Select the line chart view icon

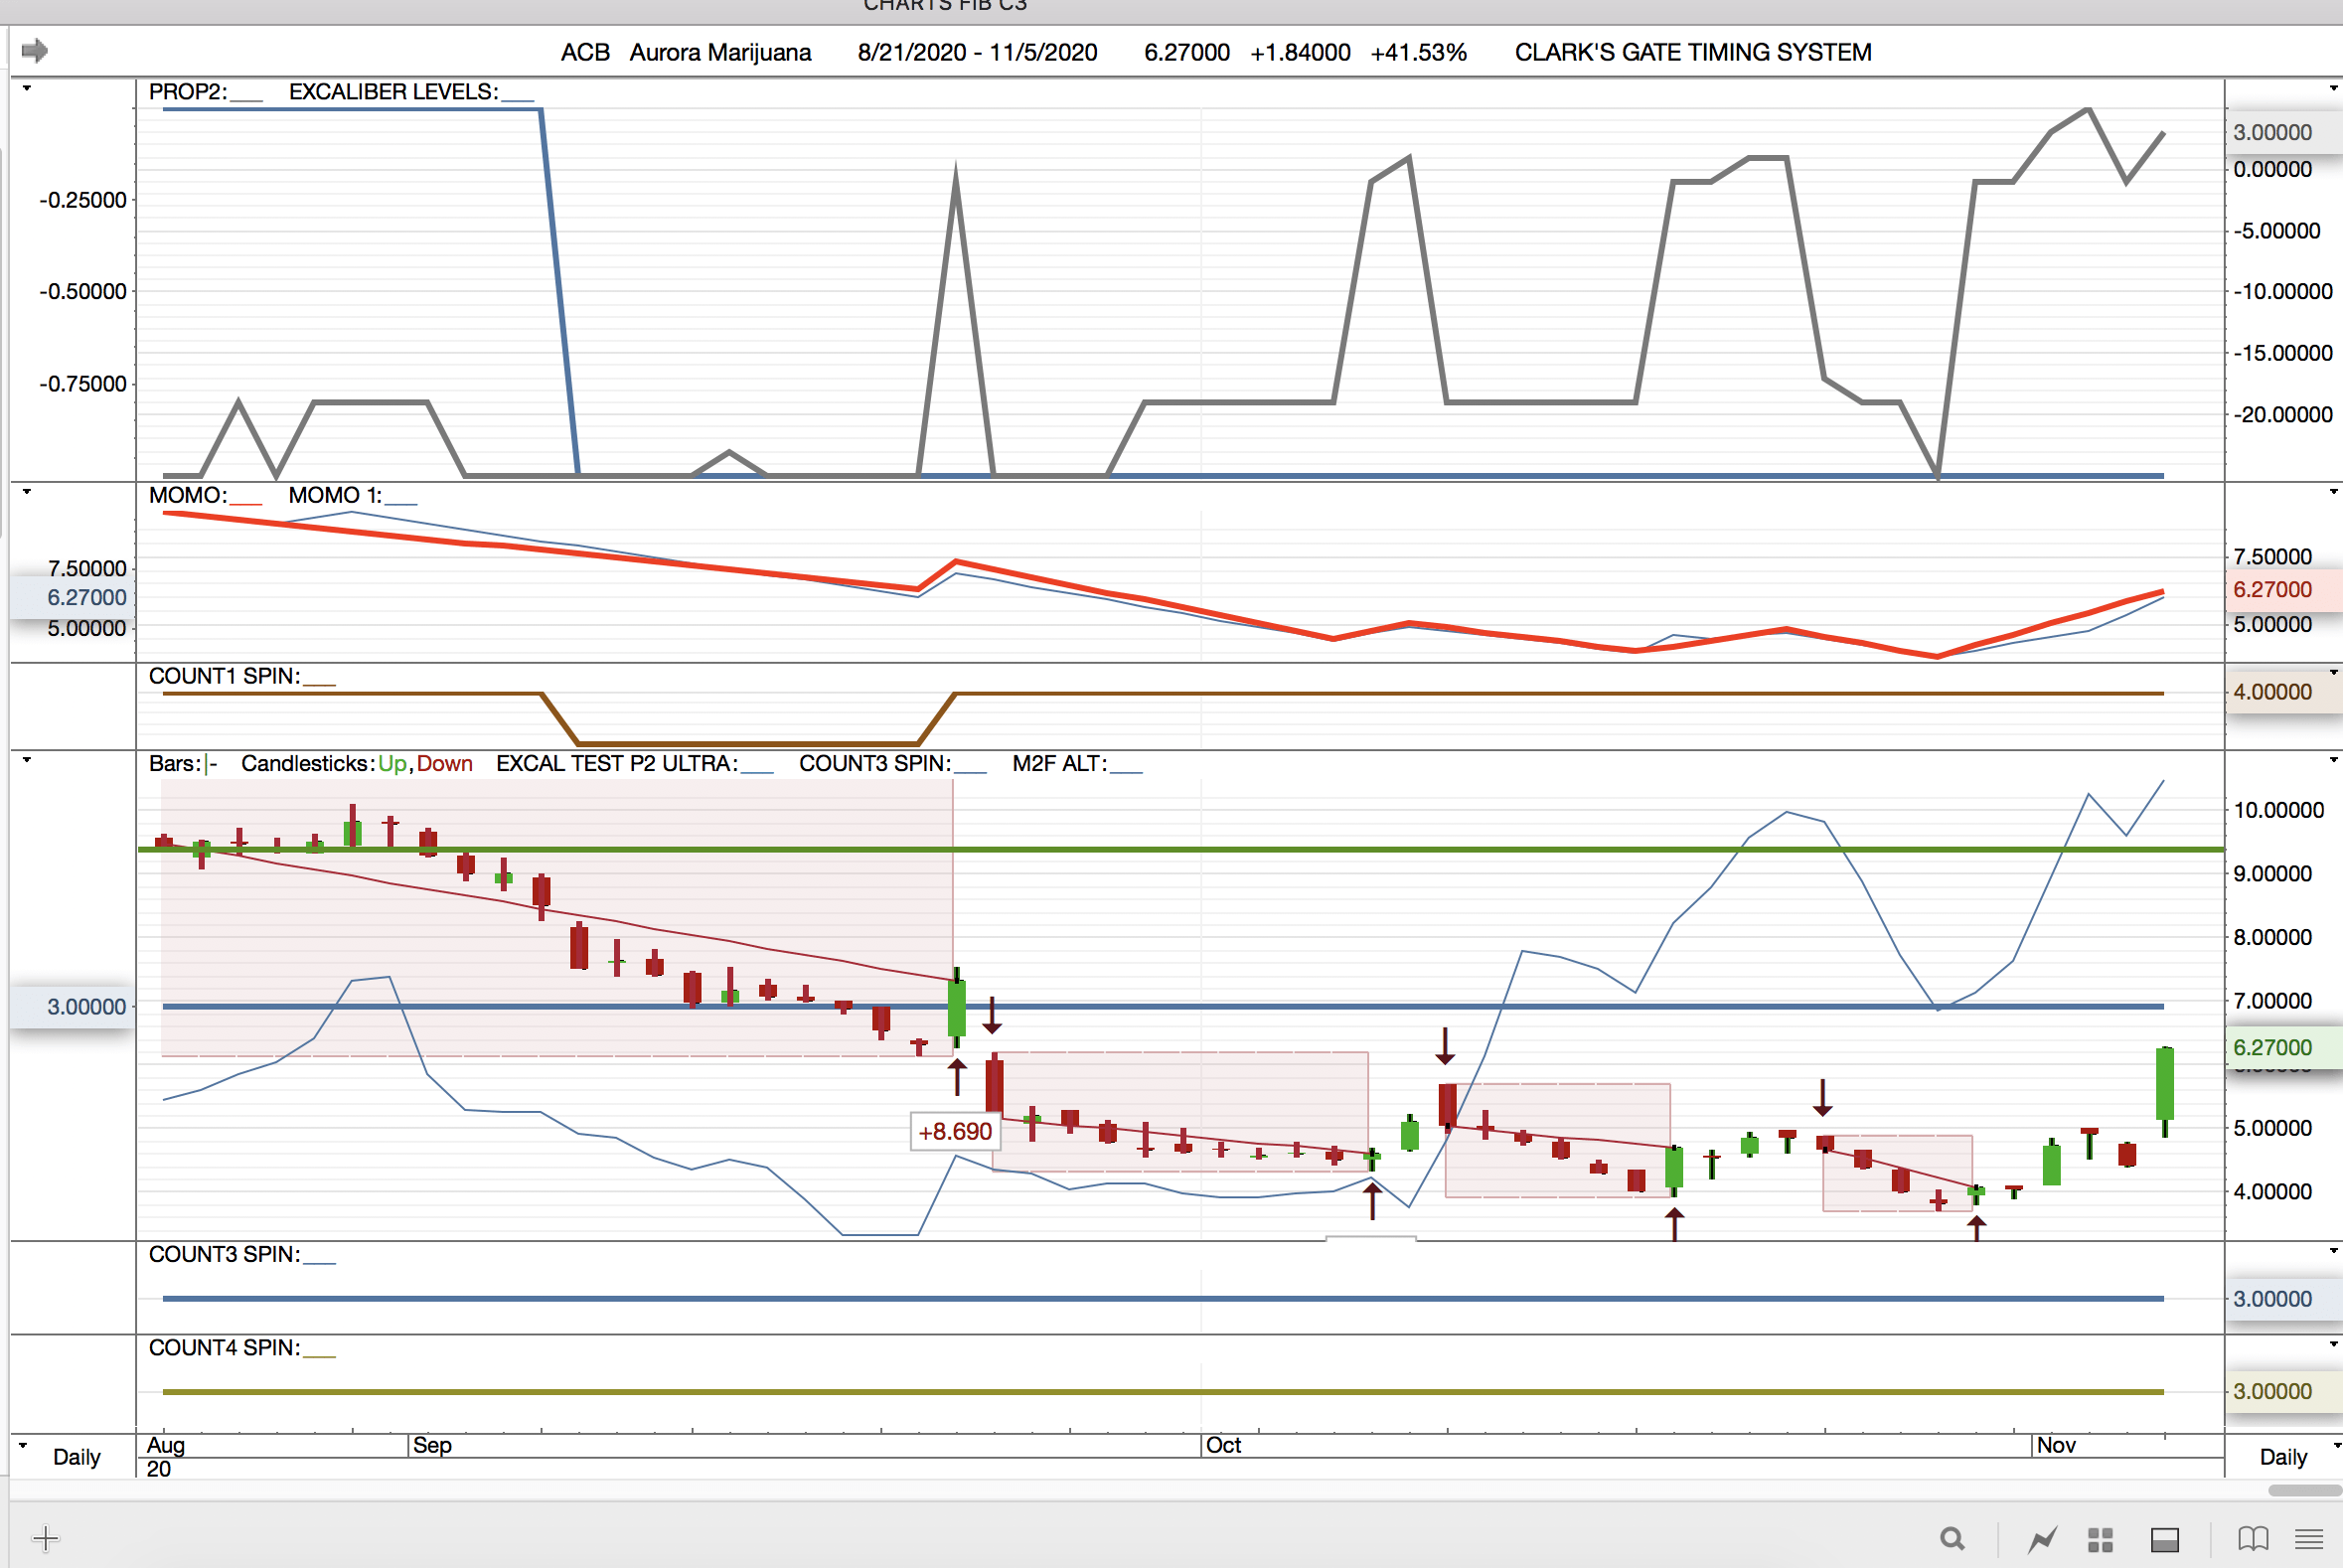tap(2042, 1539)
